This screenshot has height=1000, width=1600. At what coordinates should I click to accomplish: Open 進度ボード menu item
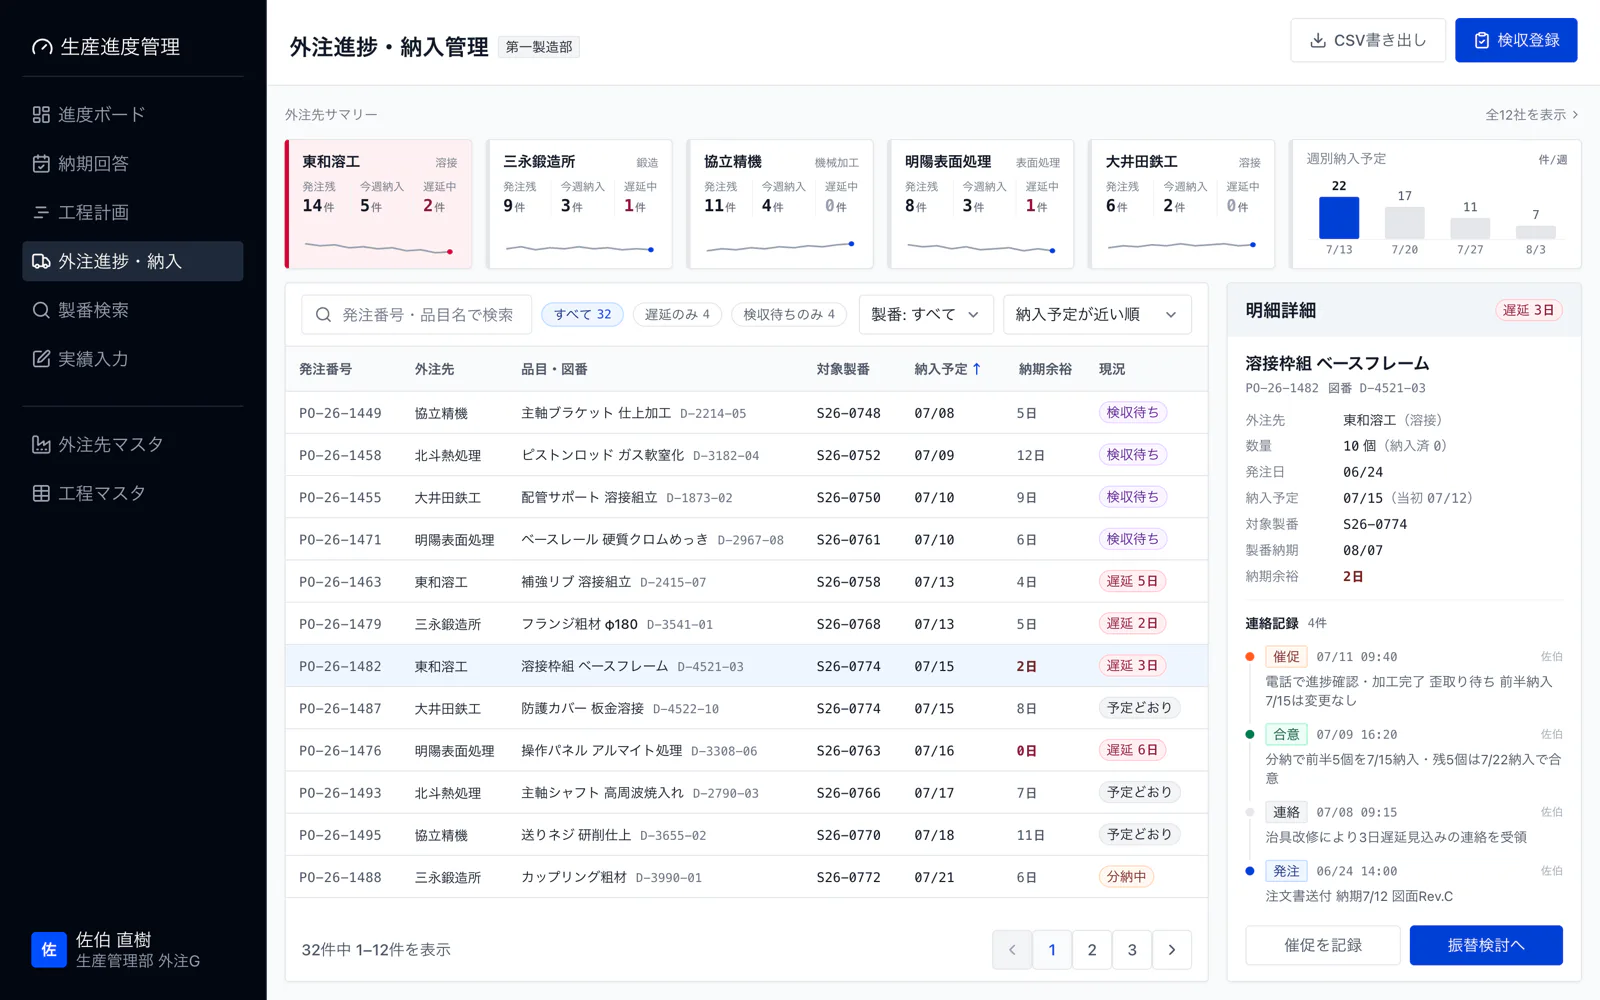[x=133, y=115]
